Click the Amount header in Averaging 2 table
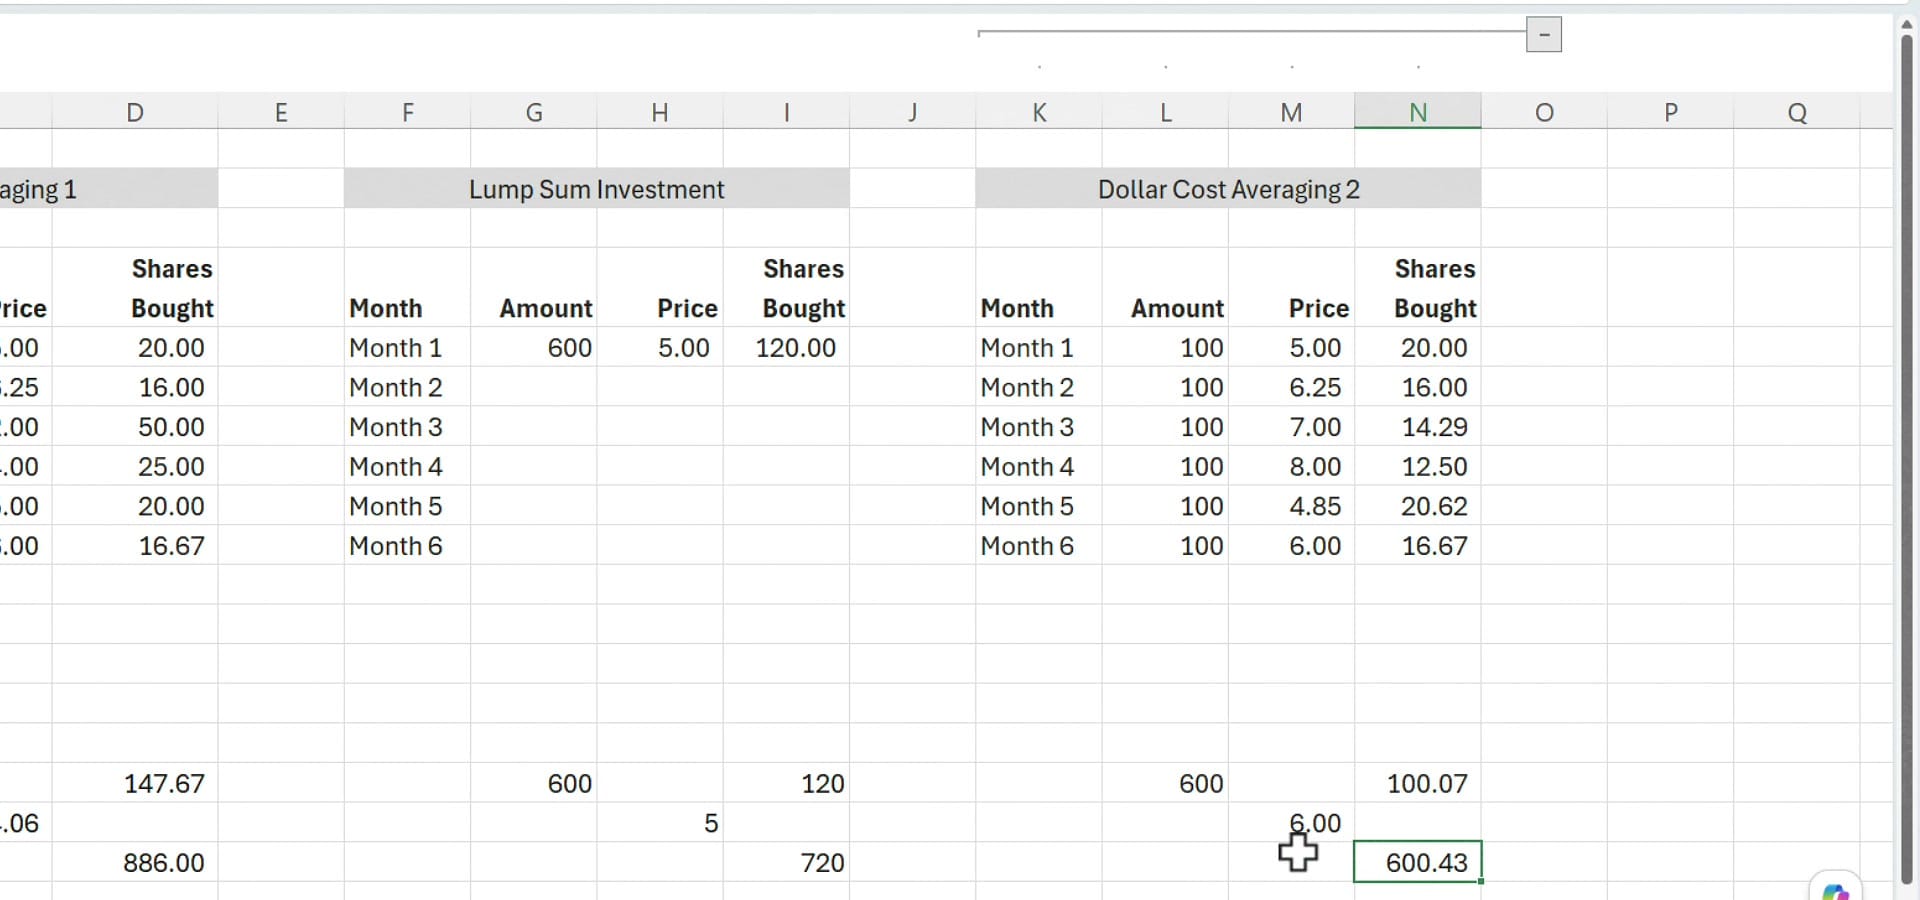Viewport: 1920px width, 900px height. pyautogui.click(x=1165, y=308)
